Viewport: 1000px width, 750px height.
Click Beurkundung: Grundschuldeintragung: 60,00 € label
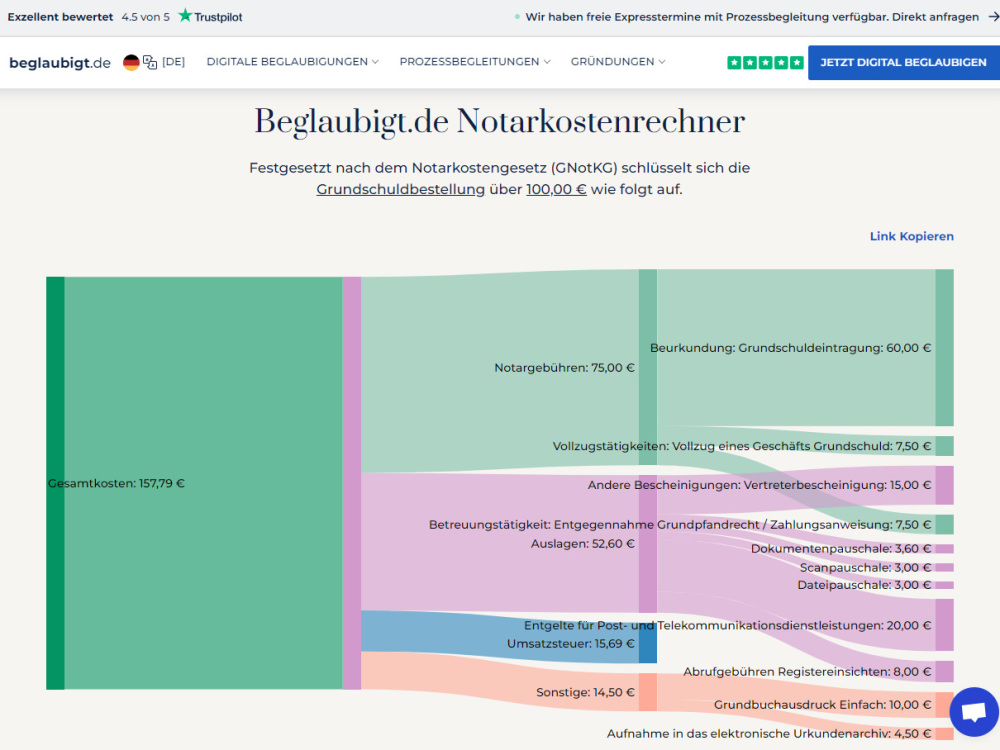[791, 348]
